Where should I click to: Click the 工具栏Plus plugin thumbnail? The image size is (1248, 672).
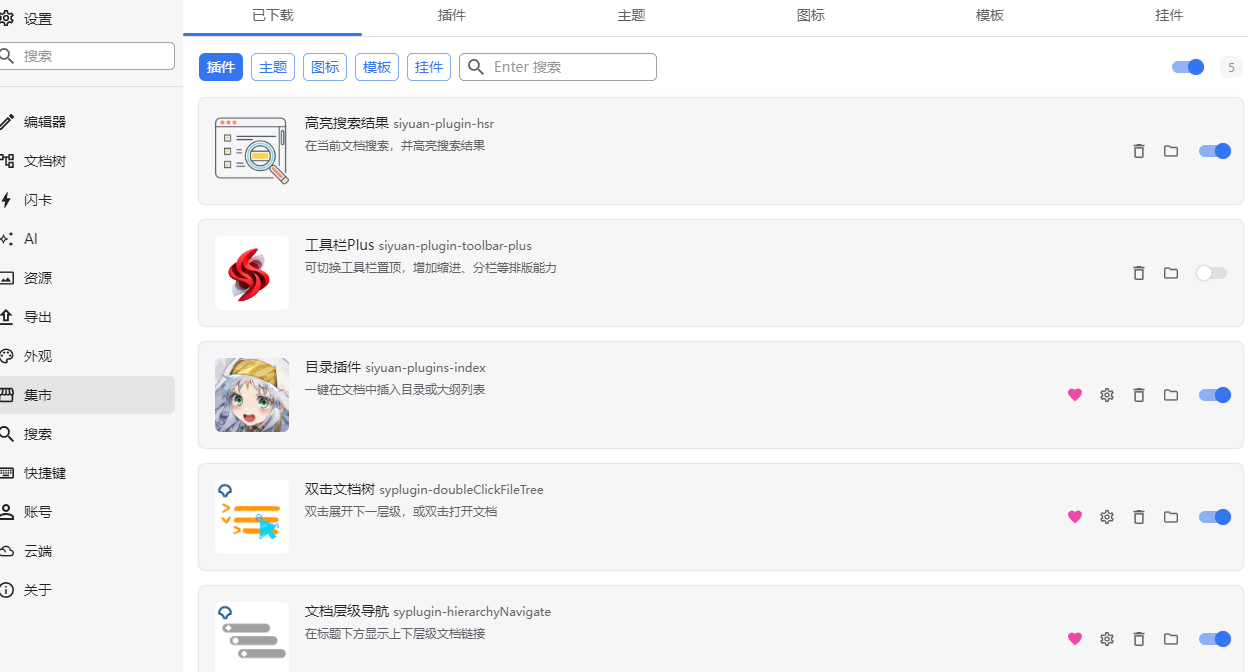pos(252,273)
